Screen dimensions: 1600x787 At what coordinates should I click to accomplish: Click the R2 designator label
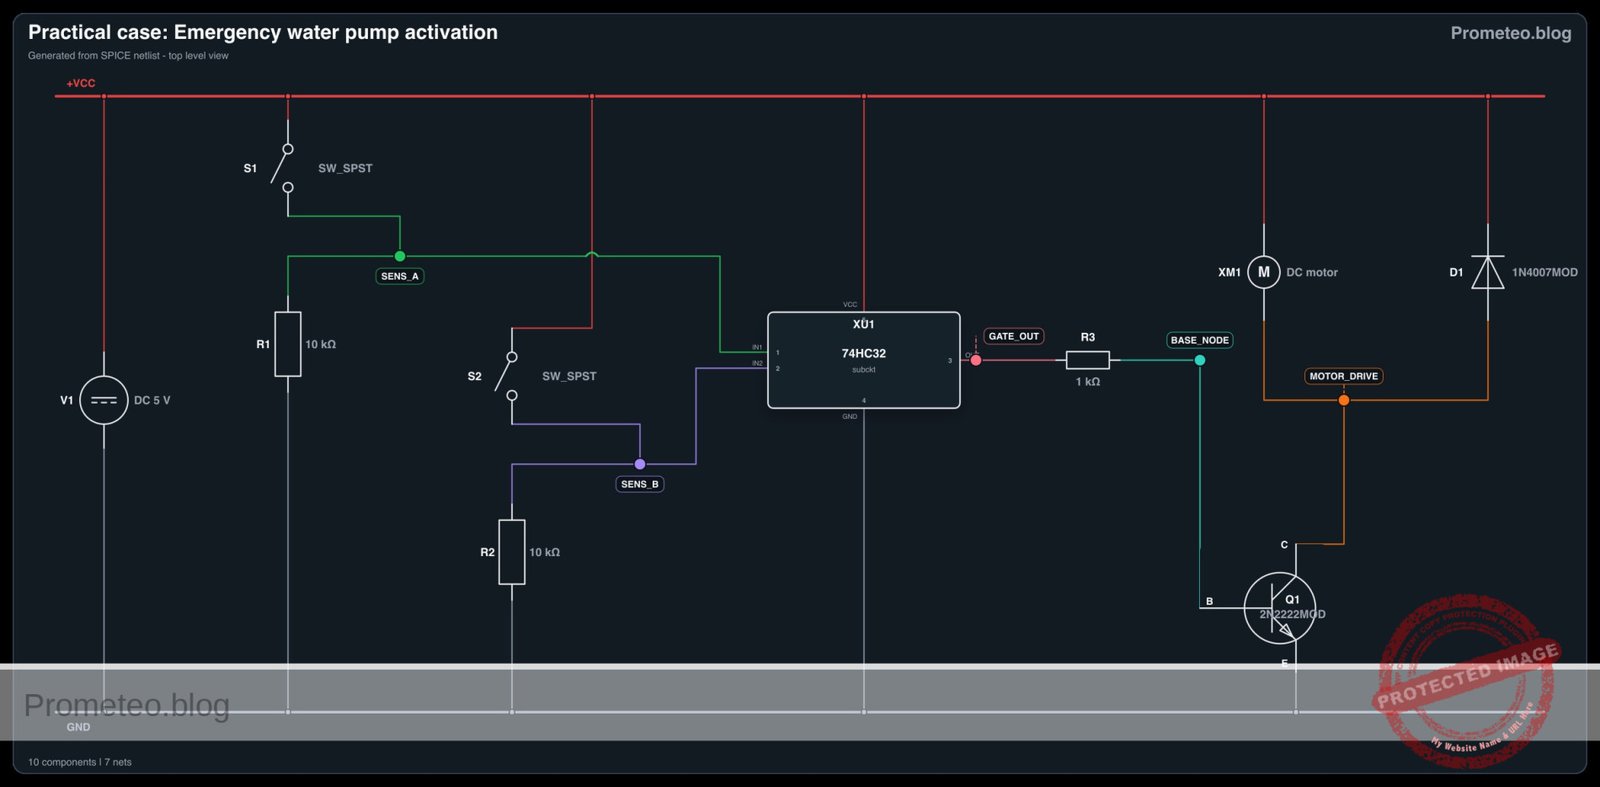click(487, 552)
